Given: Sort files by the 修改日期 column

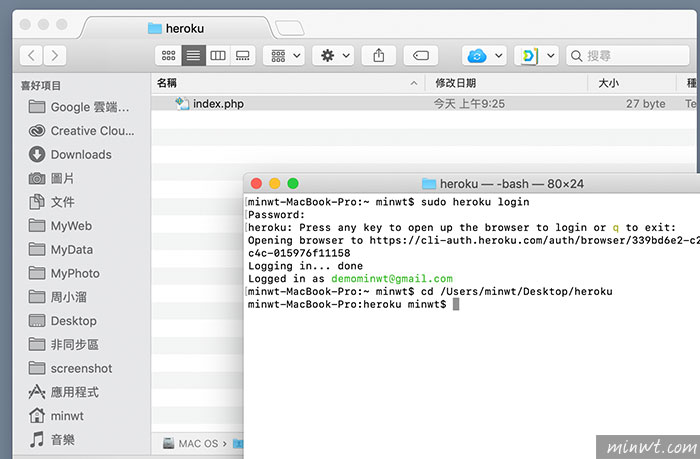Looking at the screenshot, I should tap(505, 83).
